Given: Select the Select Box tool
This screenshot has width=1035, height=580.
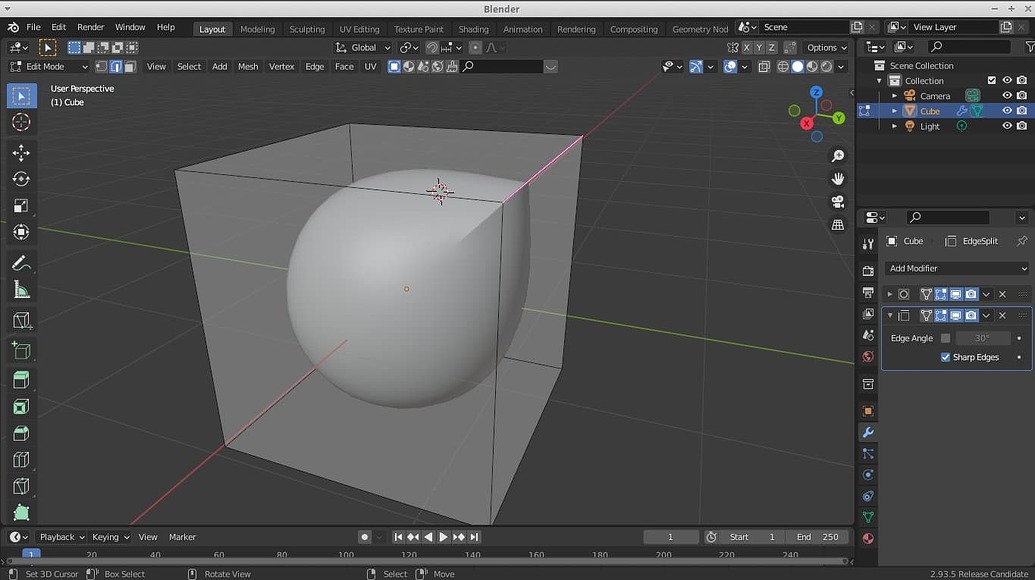Looking at the screenshot, I should [21, 96].
